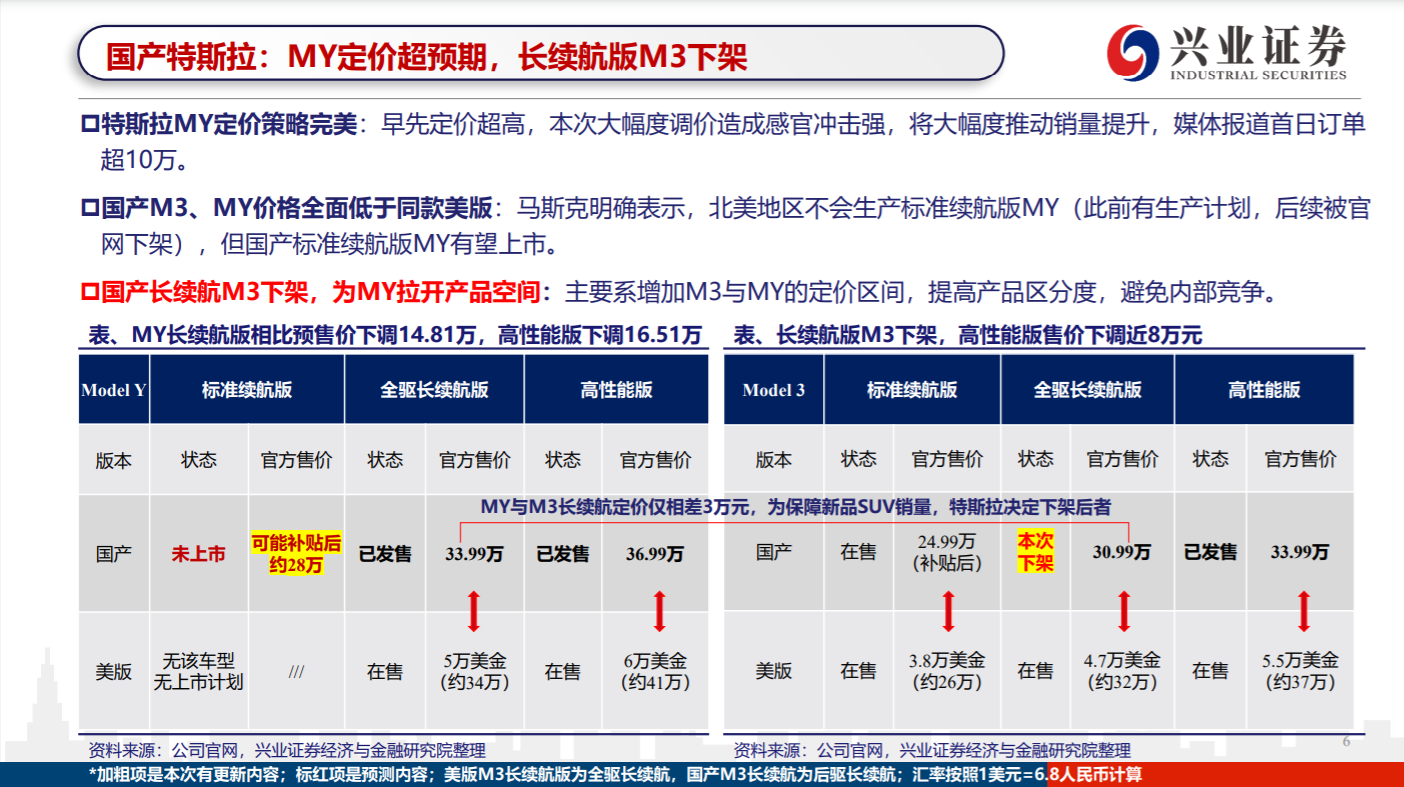Click the '国产' row label in the Model Y table
The width and height of the screenshot is (1404, 787).
(113, 553)
